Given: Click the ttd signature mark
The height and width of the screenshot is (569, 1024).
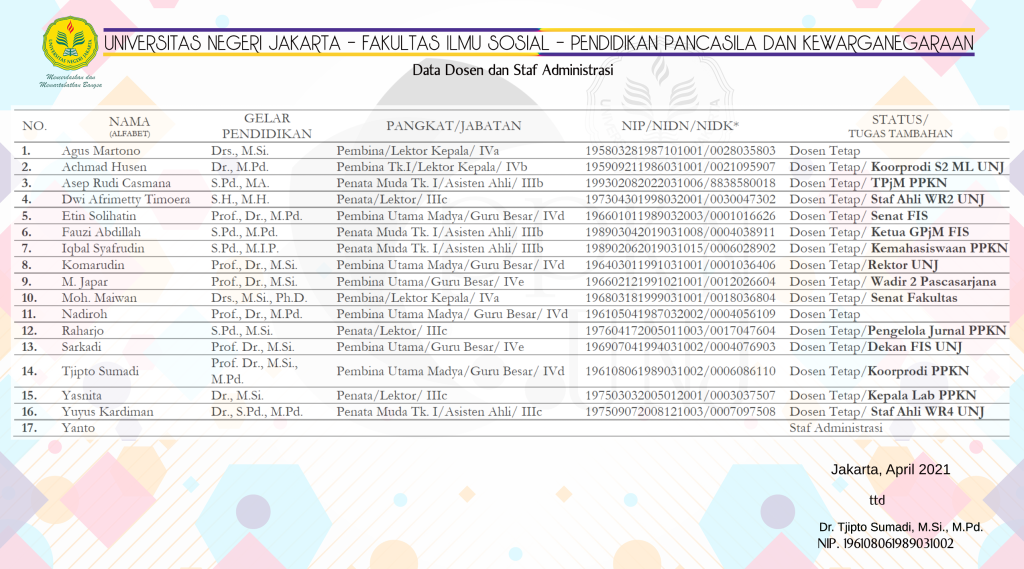Looking at the screenshot, I should (877, 500).
